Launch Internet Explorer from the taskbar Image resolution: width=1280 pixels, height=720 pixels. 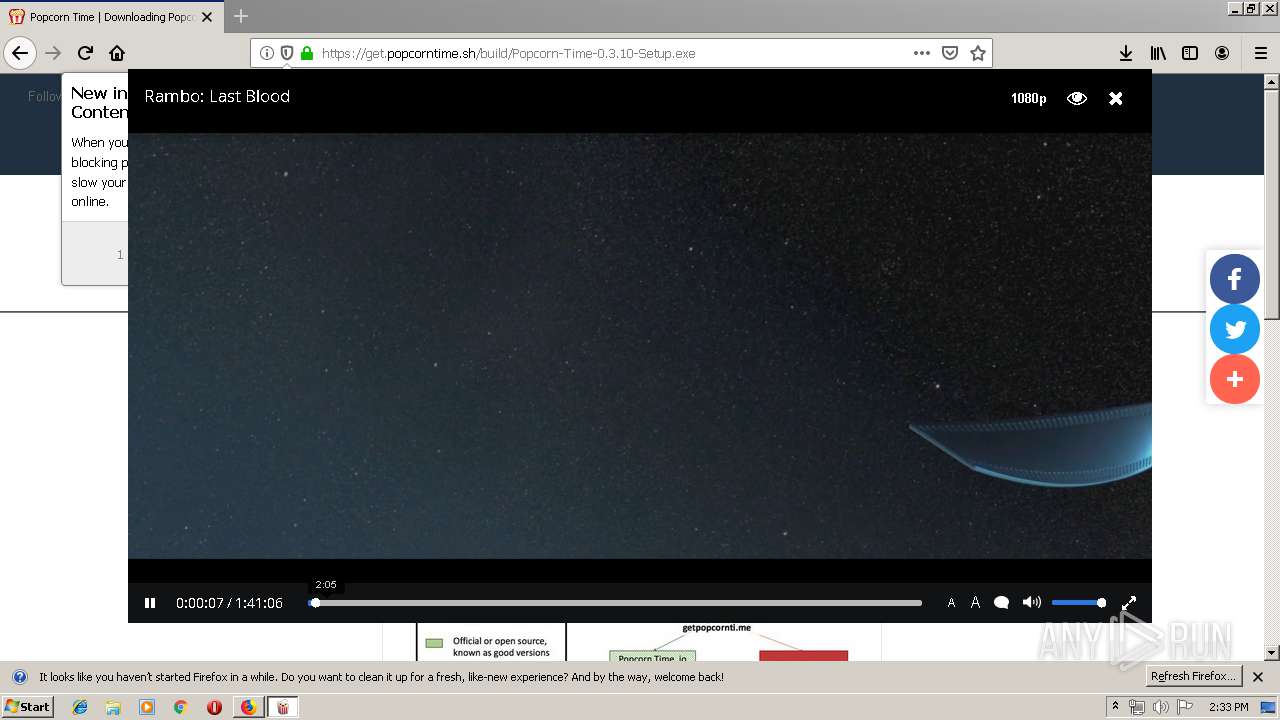point(80,707)
